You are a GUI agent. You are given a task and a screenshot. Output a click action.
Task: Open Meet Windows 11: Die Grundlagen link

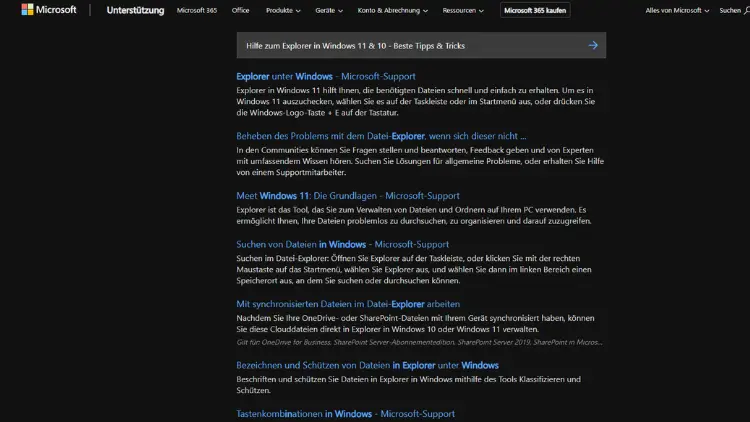tap(348, 196)
